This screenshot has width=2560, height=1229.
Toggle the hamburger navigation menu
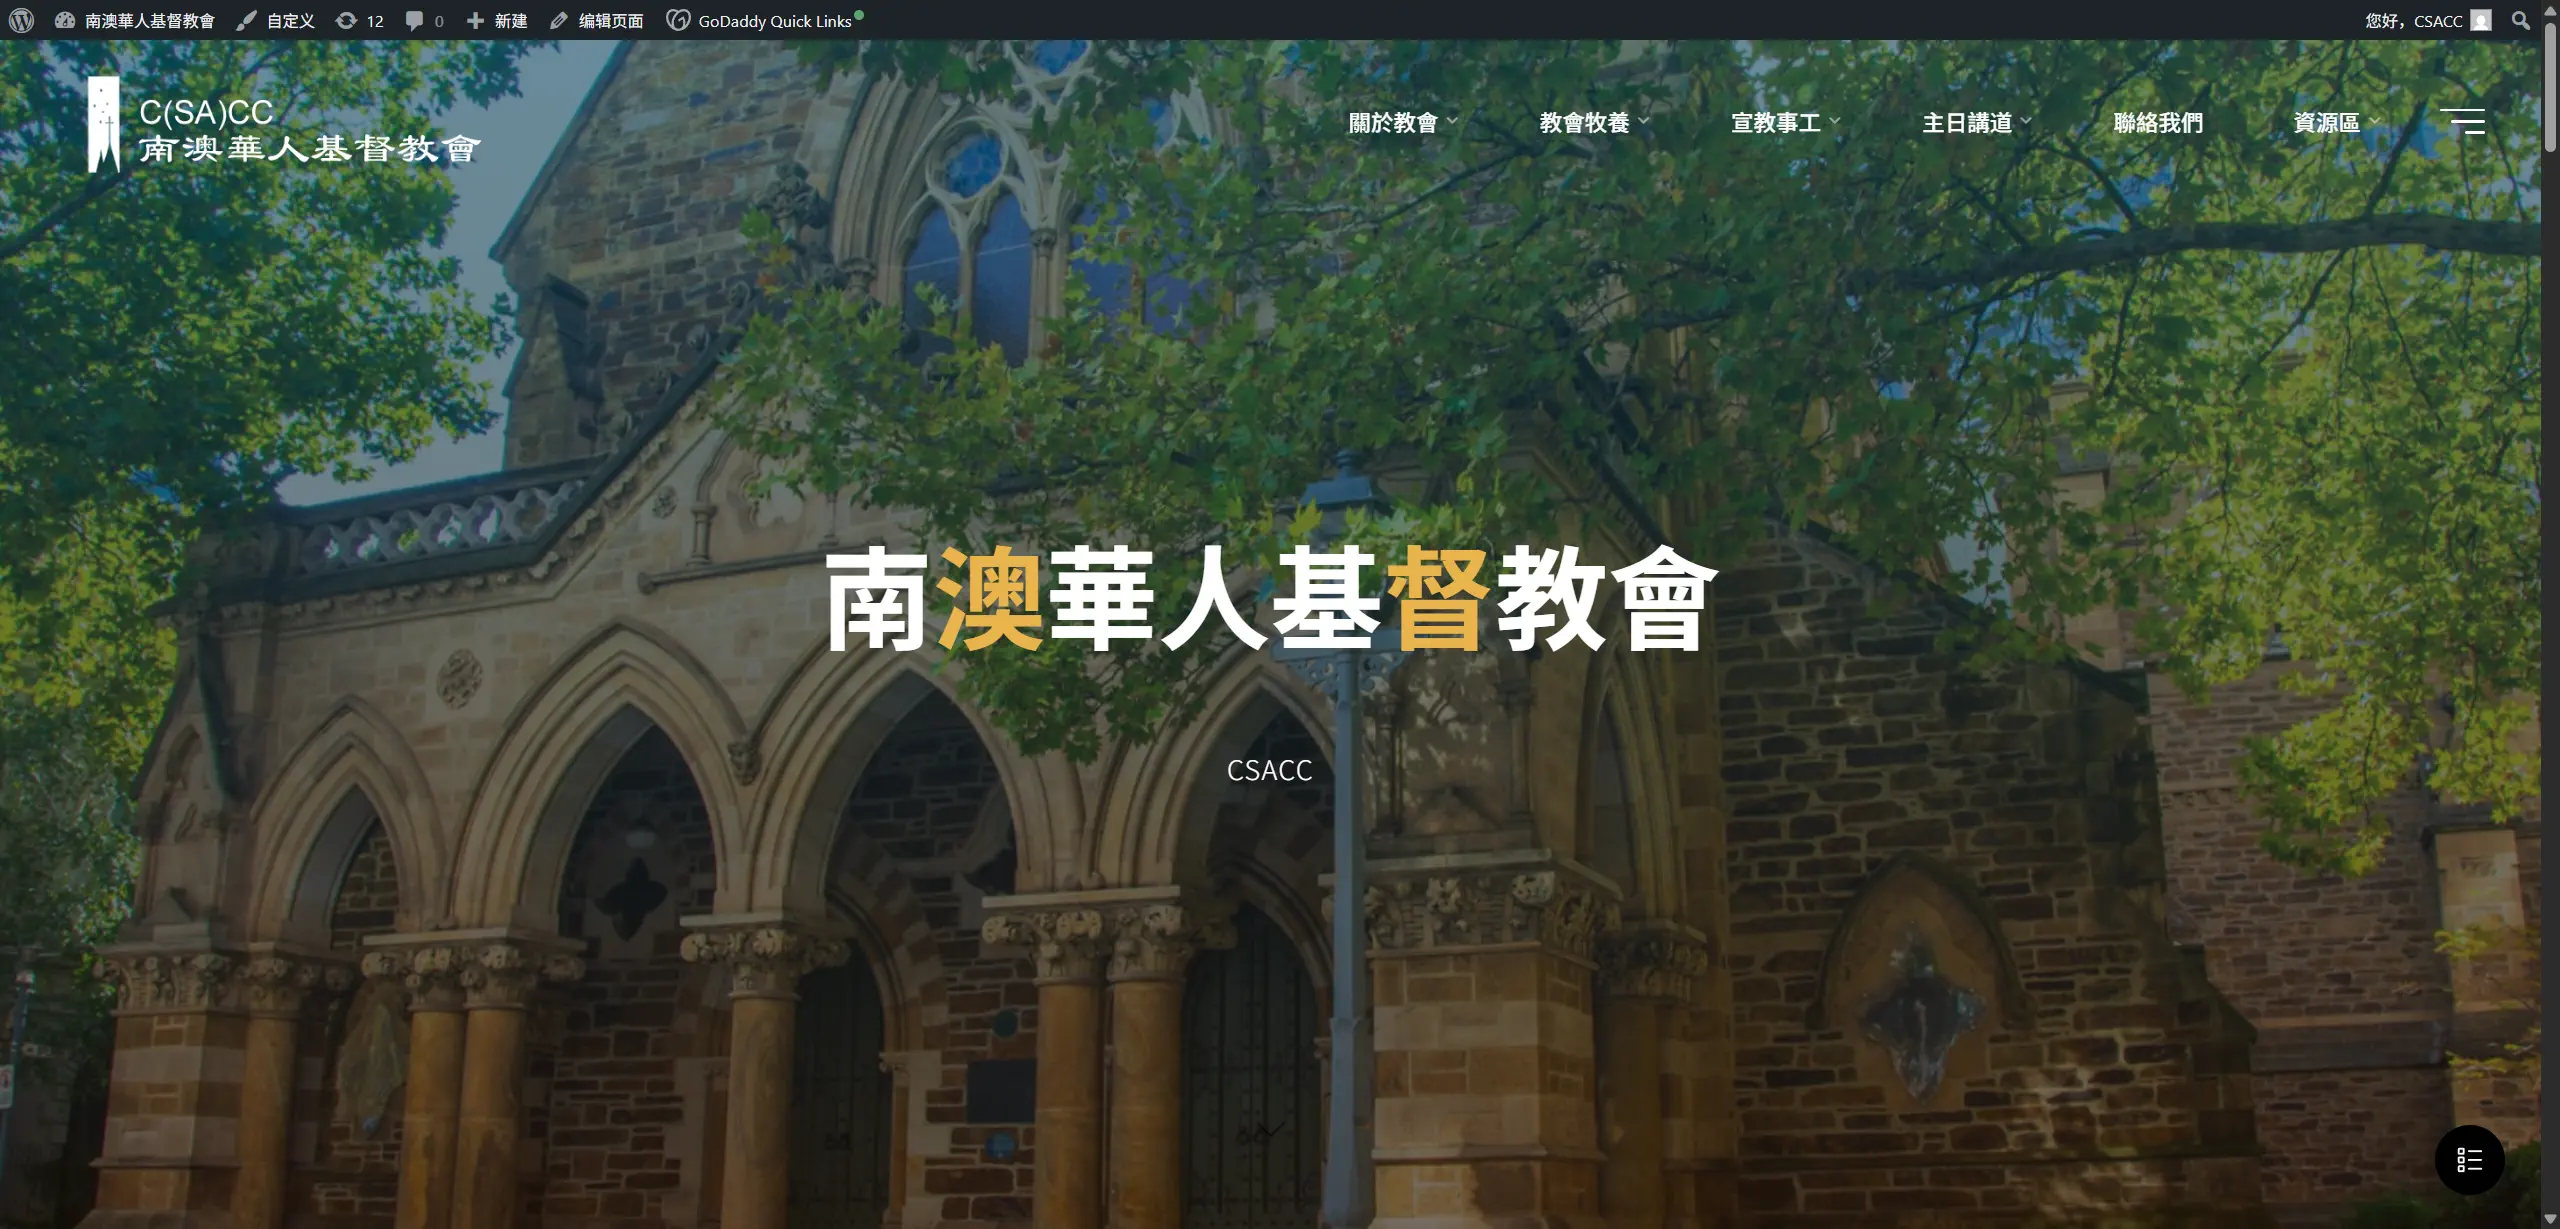click(x=2463, y=121)
